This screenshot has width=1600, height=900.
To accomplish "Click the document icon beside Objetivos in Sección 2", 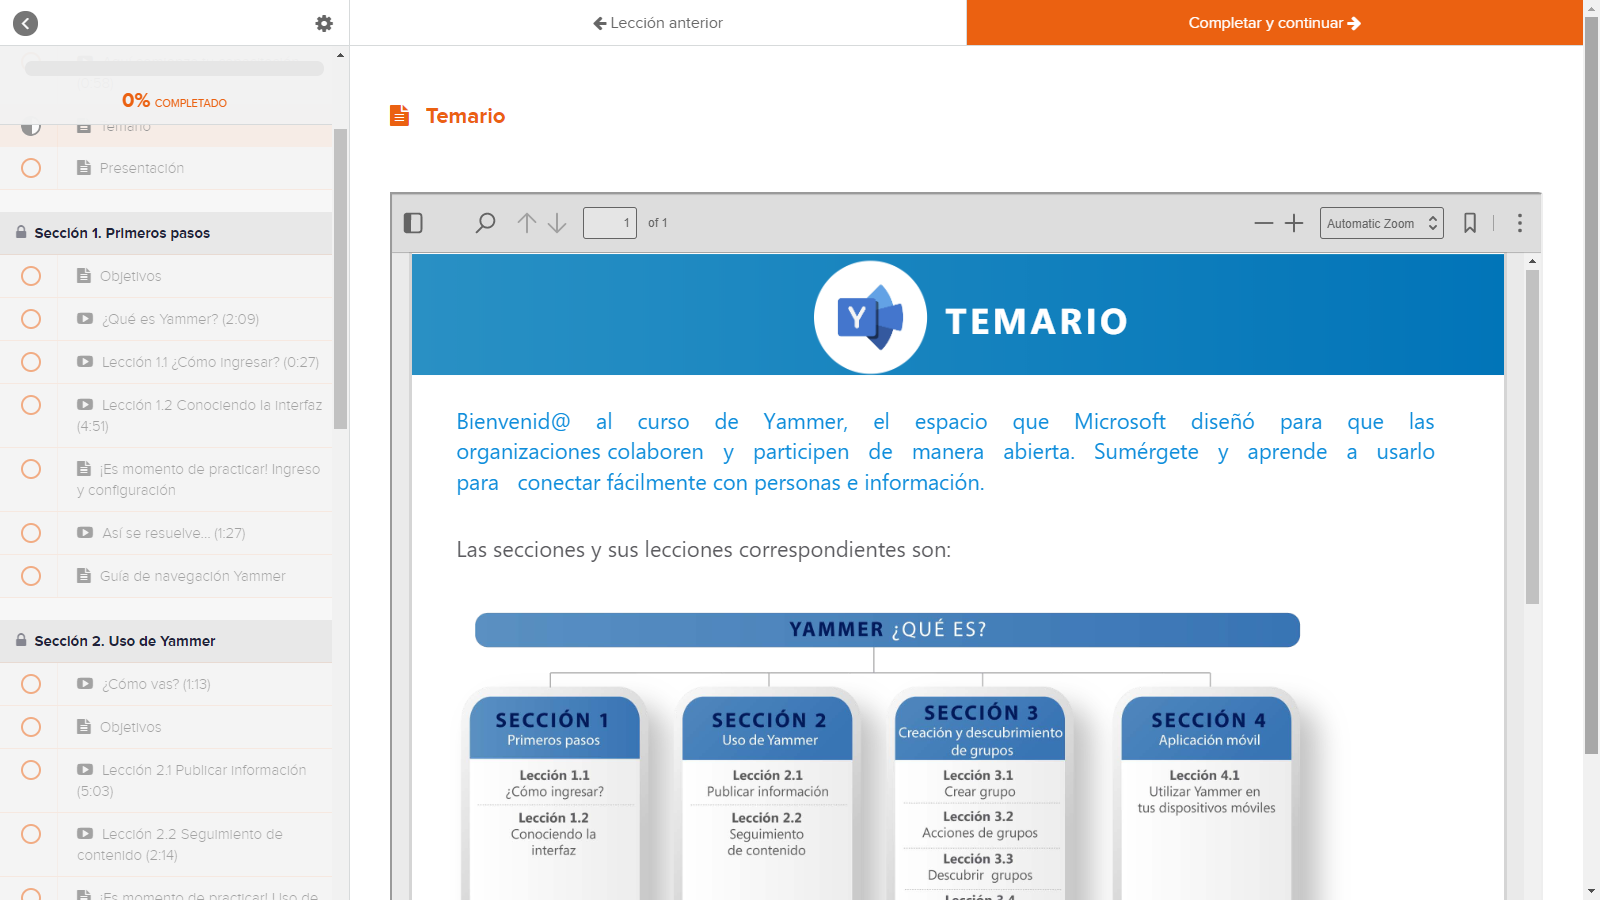I will point(84,727).
